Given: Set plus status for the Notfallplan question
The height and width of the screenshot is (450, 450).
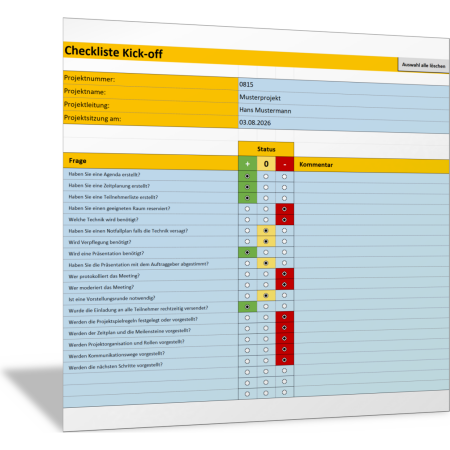Looking at the screenshot, I should pyautogui.click(x=247, y=231).
